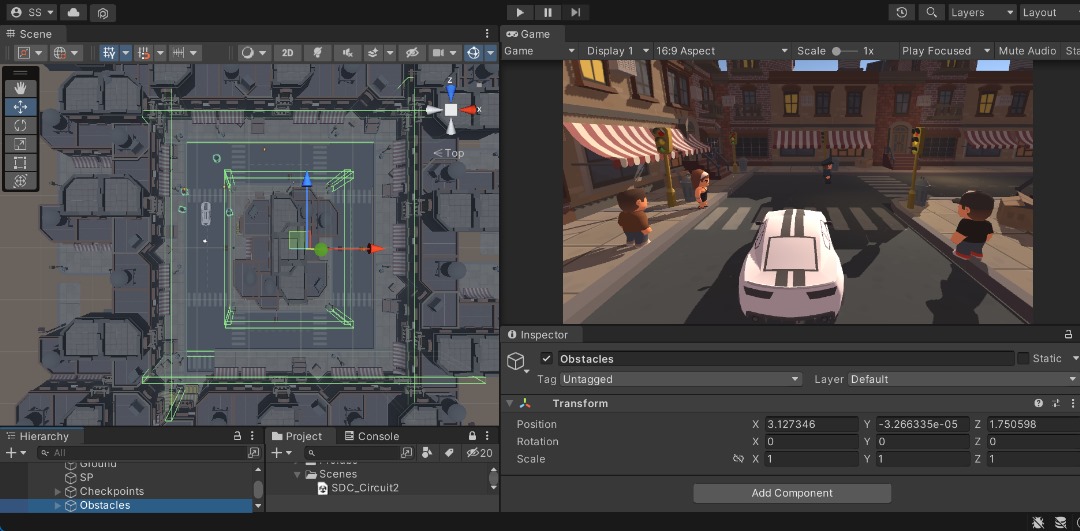Enable the Static checkbox

[x=1023, y=358]
